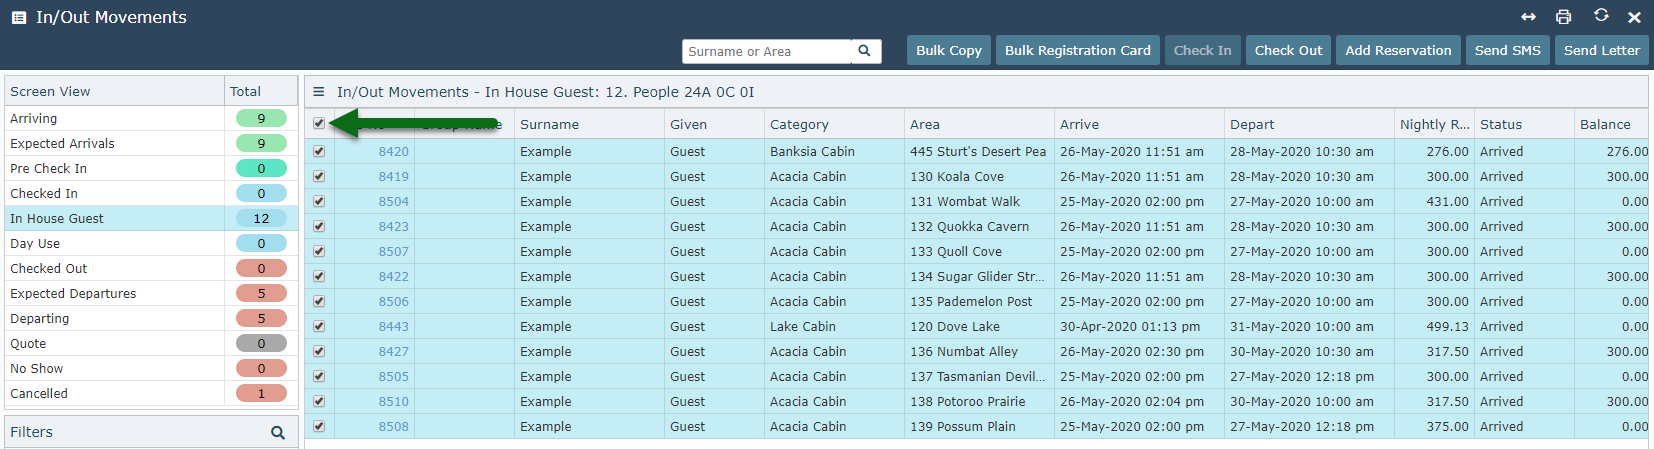Uncheck the checkbox for reservation 8443

click(319, 327)
